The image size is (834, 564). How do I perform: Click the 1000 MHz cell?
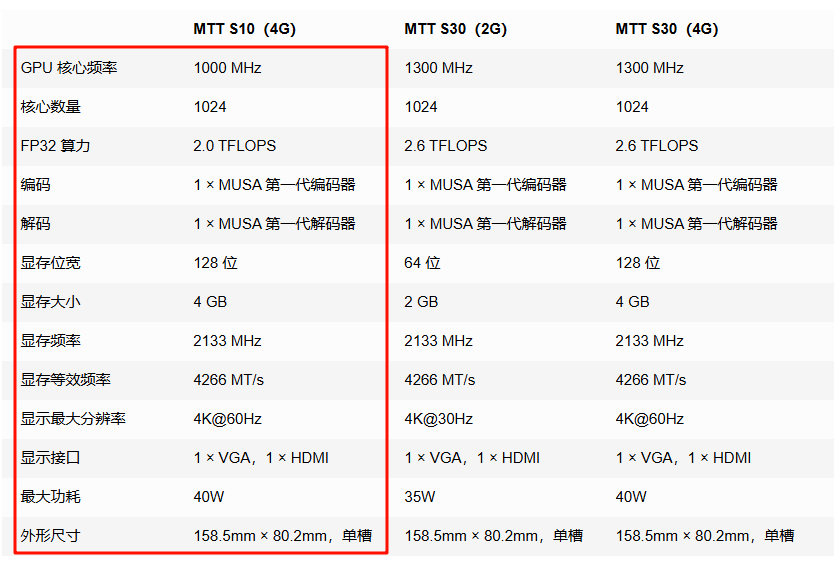click(x=227, y=68)
